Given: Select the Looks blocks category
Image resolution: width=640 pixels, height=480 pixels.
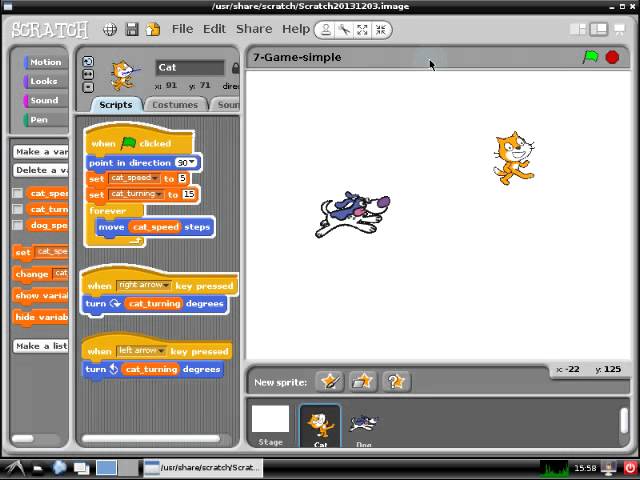Looking at the screenshot, I should (45, 81).
